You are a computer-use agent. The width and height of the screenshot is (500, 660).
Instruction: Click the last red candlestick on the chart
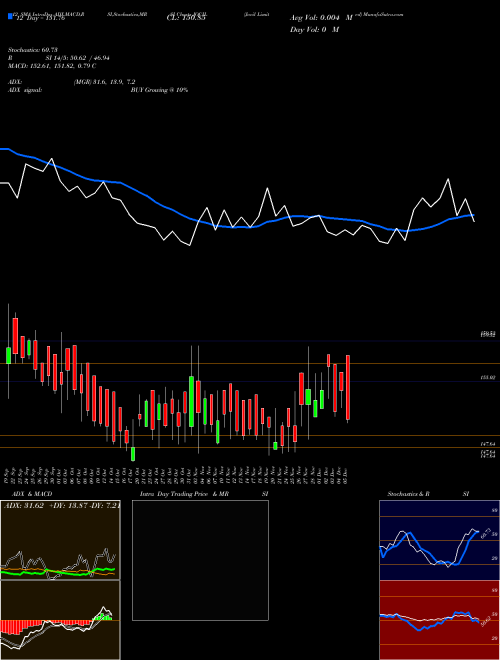pyautogui.click(x=348, y=388)
